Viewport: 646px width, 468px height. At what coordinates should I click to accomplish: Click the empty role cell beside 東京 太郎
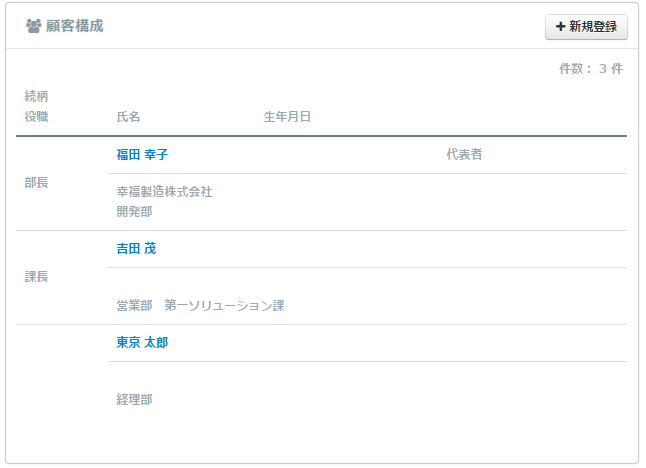coord(62,370)
